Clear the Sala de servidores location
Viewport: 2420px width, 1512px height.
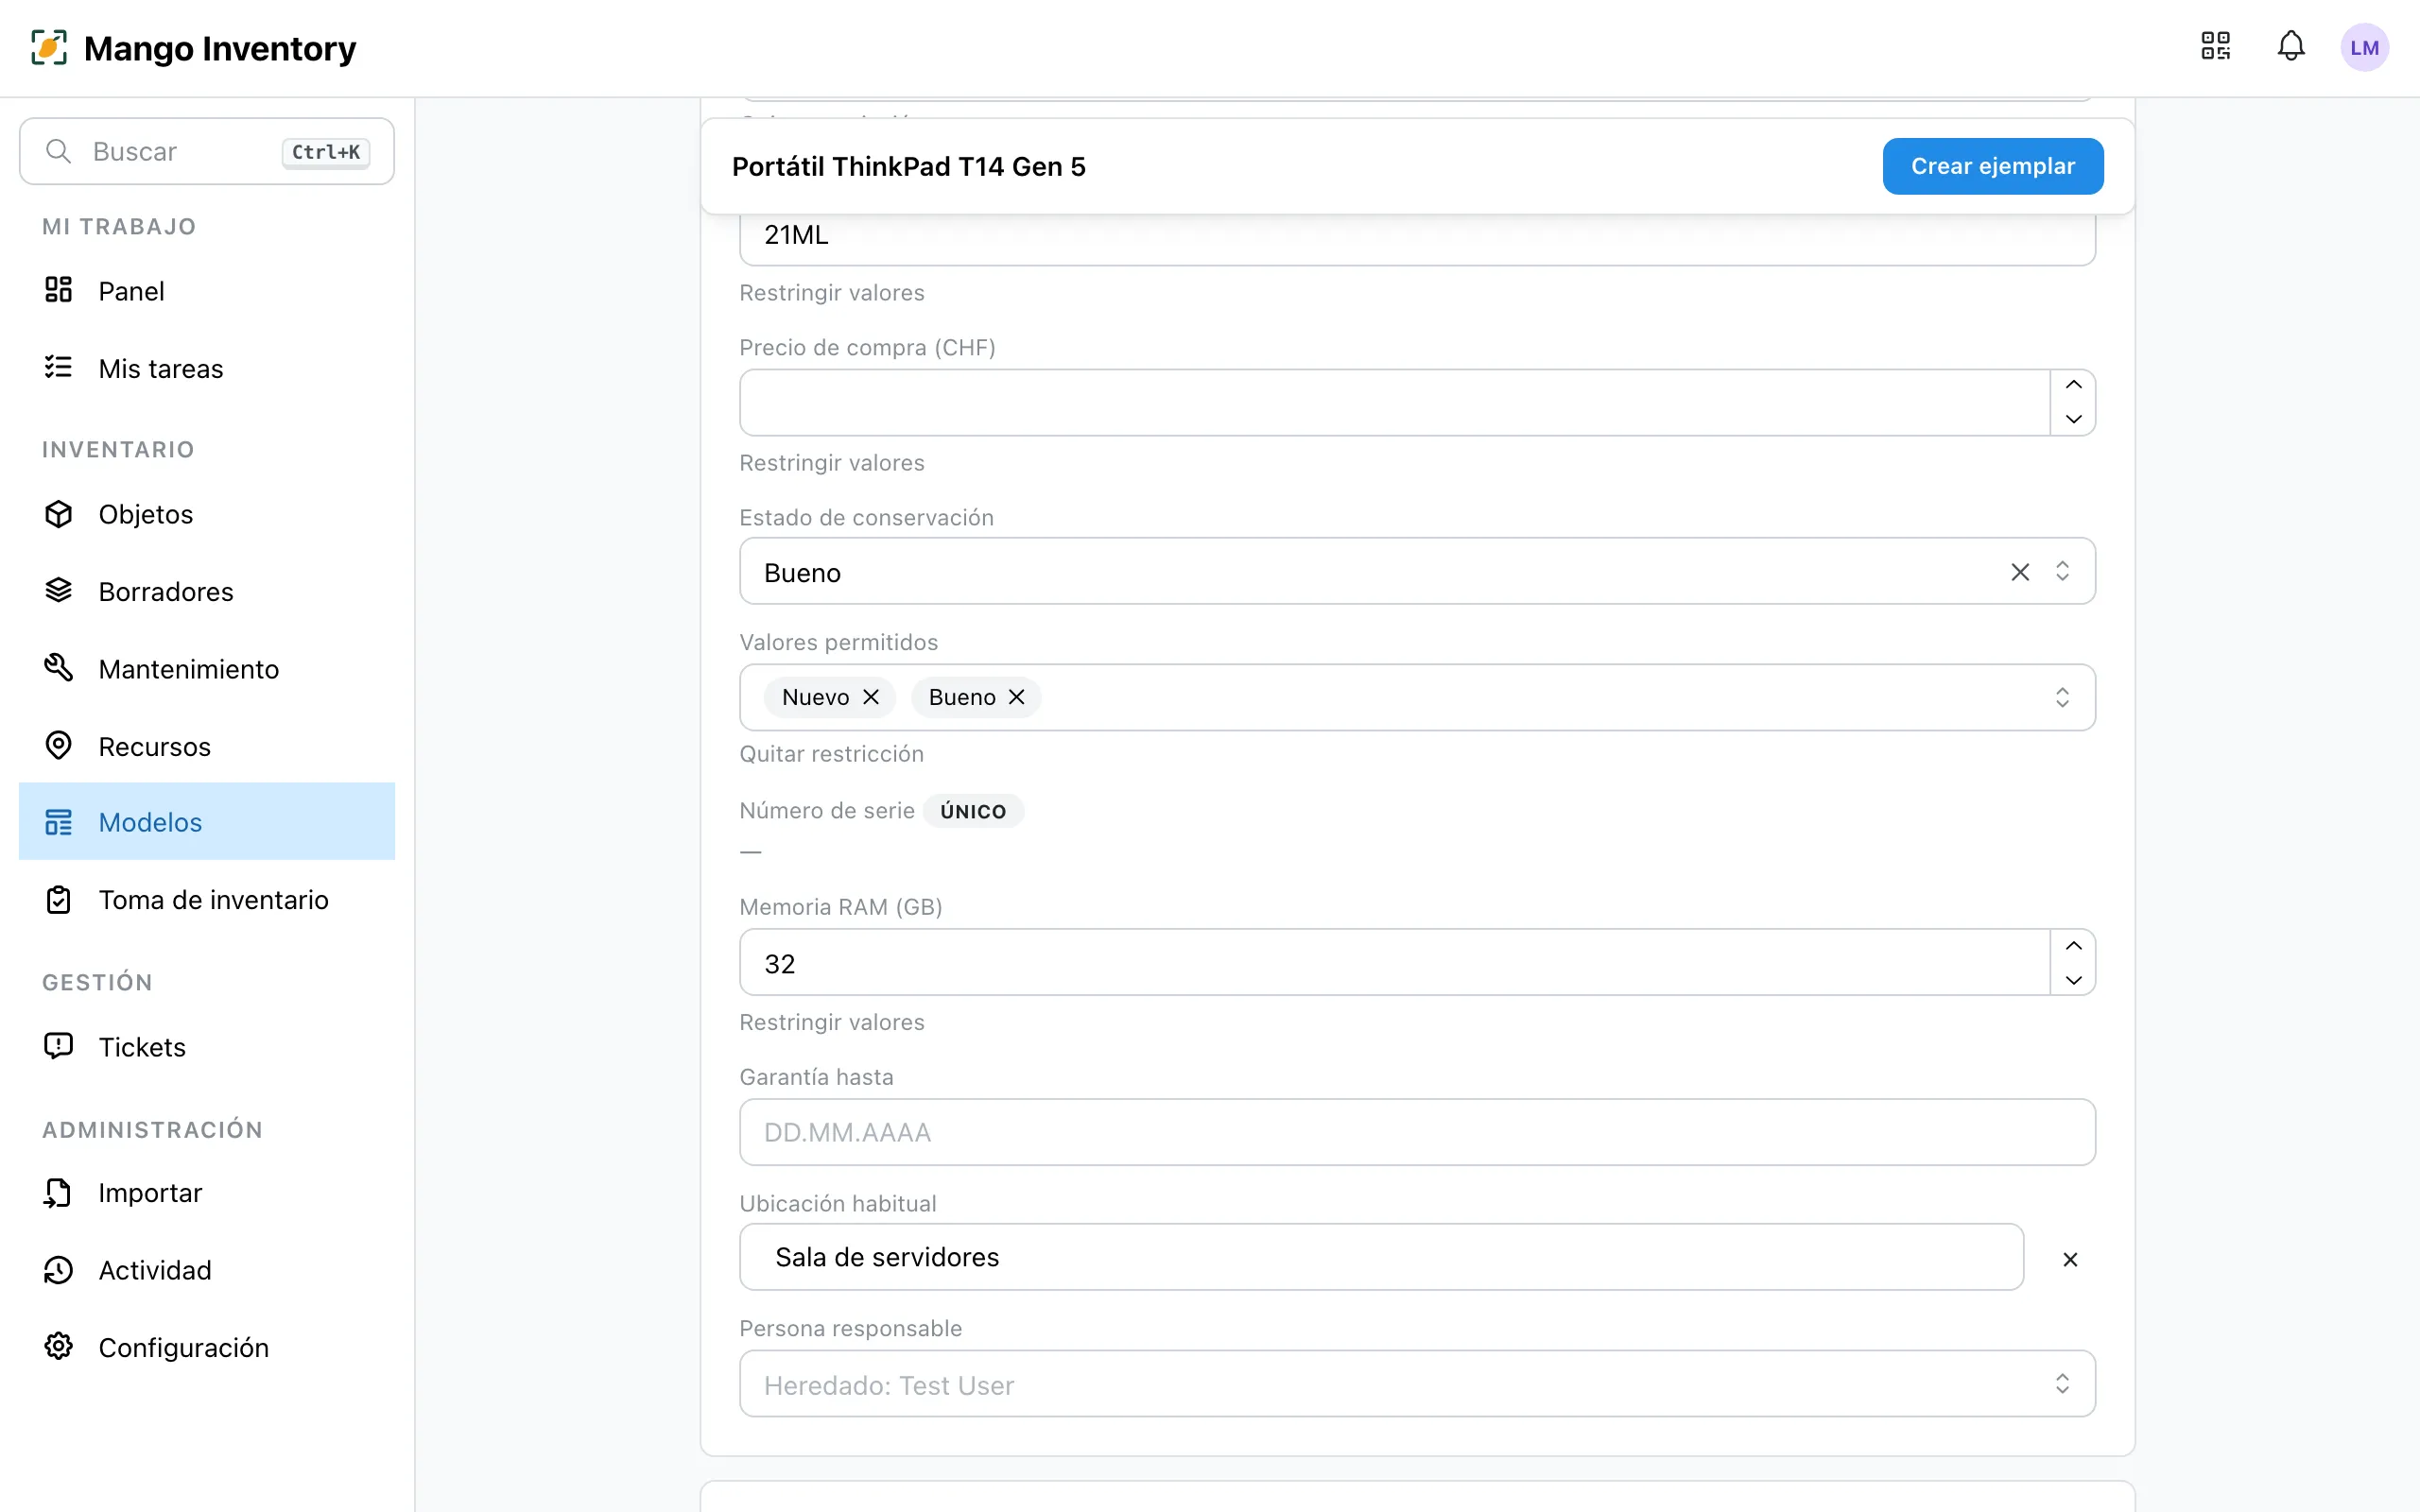tap(2070, 1259)
